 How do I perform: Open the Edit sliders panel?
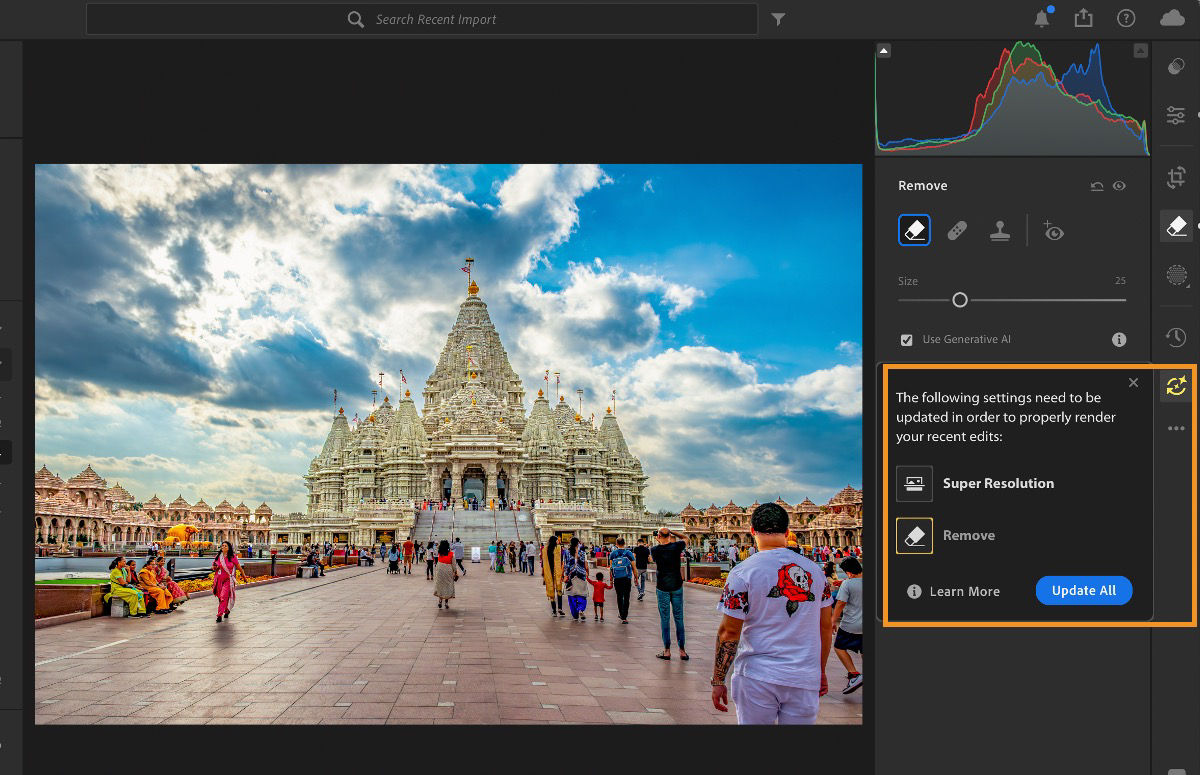coord(1176,116)
